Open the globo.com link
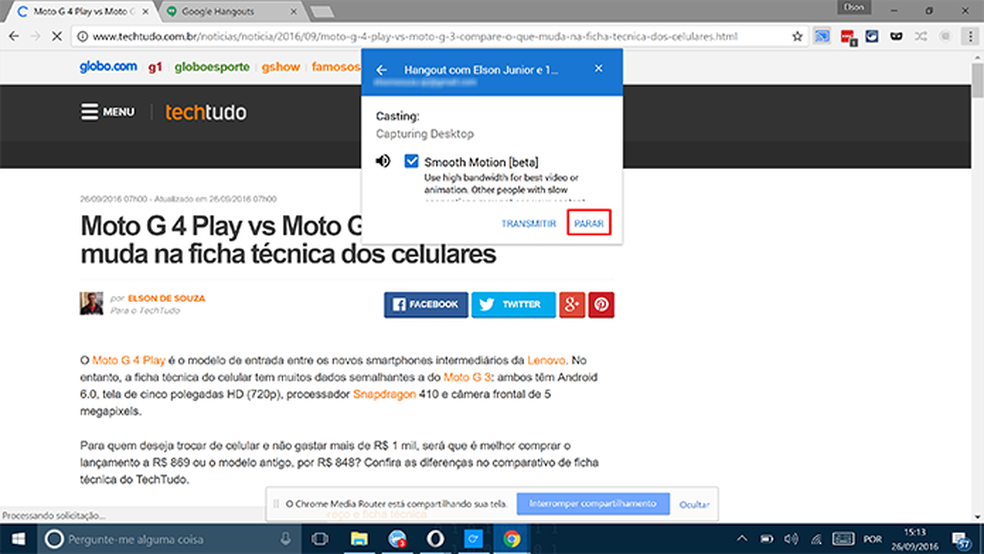The height and width of the screenshot is (554, 984). pos(108,67)
